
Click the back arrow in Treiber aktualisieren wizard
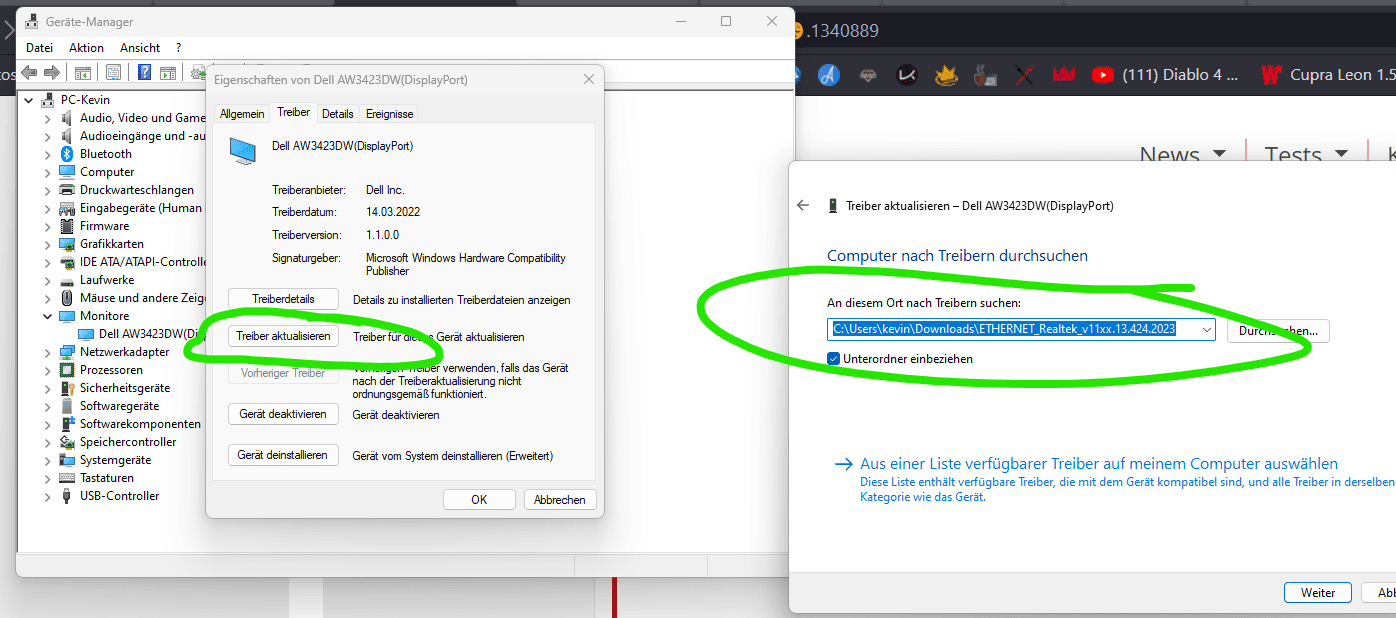pyautogui.click(x=802, y=205)
